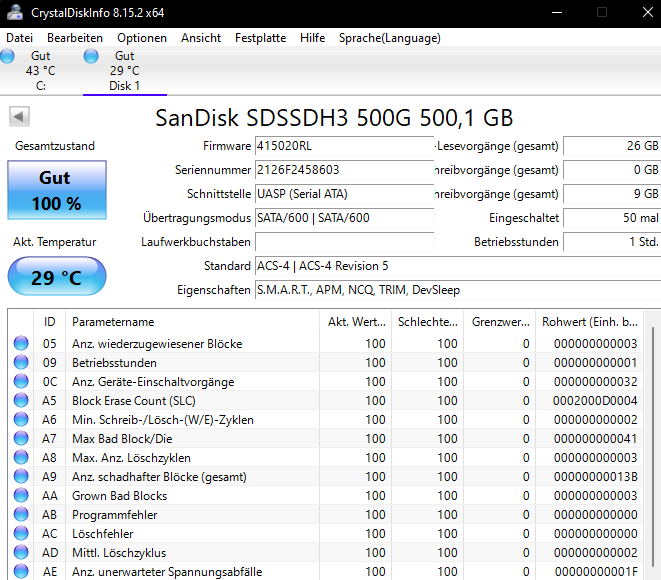661x580 pixels.
Task: Click status orb for ID AB row
Action: [21, 514]
